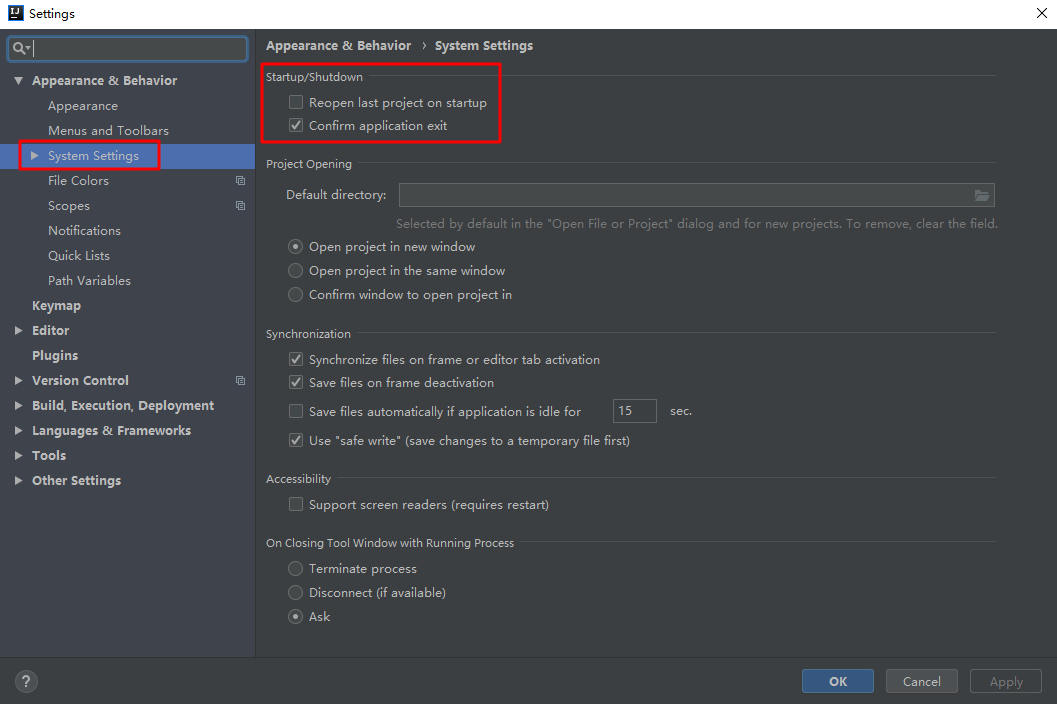Screen dimensions: 1057x704
Task: Open Path Variables settings
Action: pos(89,281)
